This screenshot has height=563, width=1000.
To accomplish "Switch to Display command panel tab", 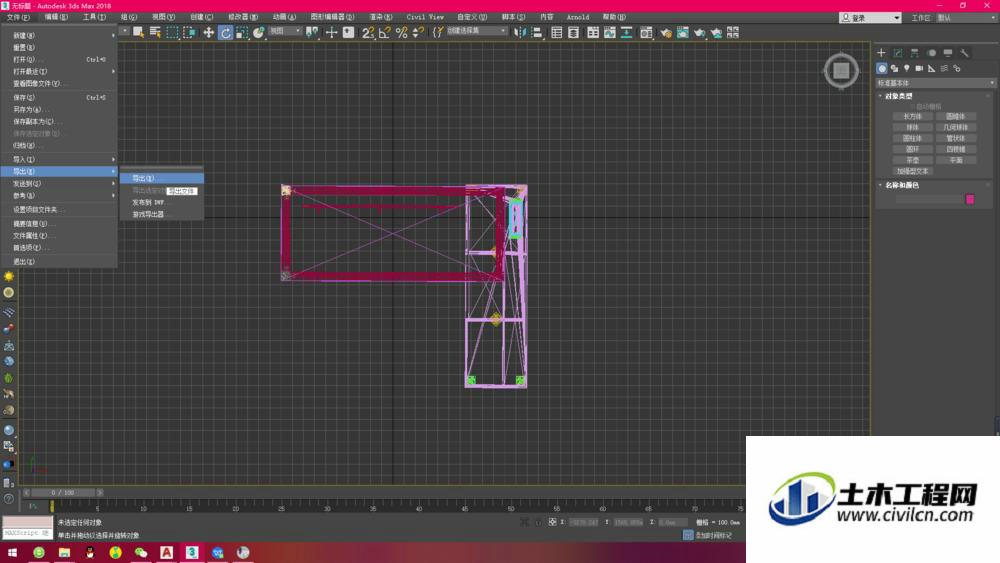I will coord(948,53).
